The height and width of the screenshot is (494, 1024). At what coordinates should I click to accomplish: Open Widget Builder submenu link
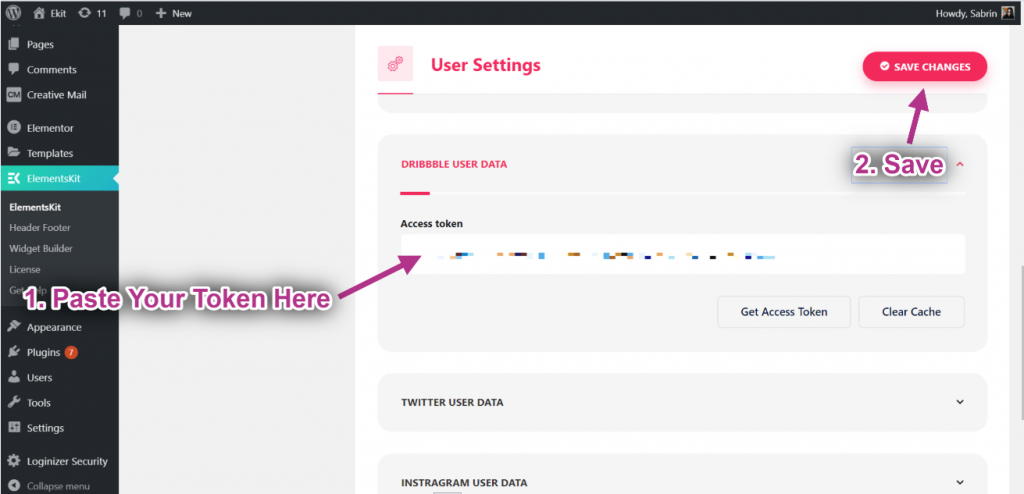click(x=41, y=248)
